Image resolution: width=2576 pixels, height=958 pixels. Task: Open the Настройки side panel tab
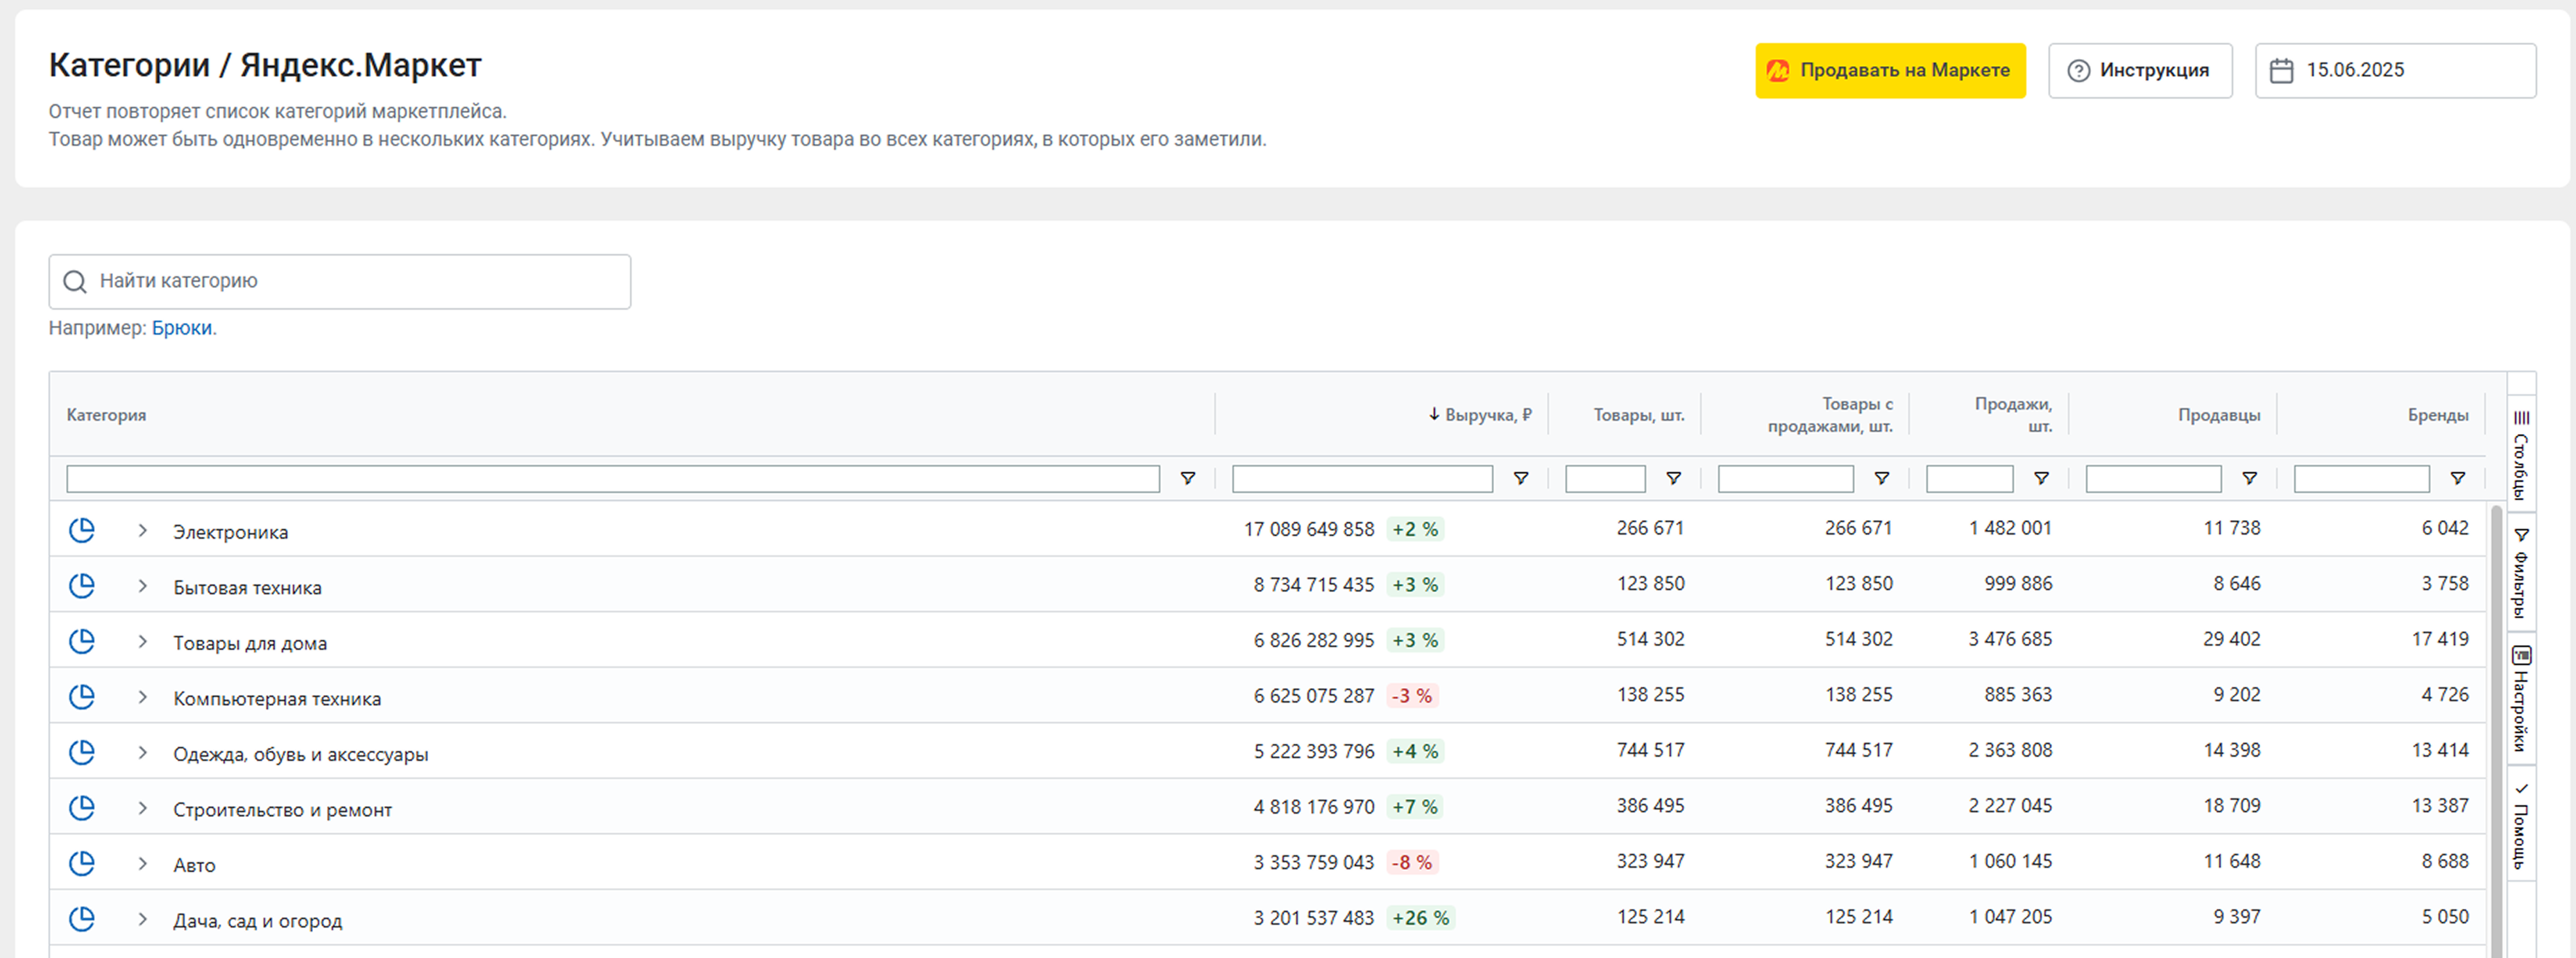pos(2521,699)
